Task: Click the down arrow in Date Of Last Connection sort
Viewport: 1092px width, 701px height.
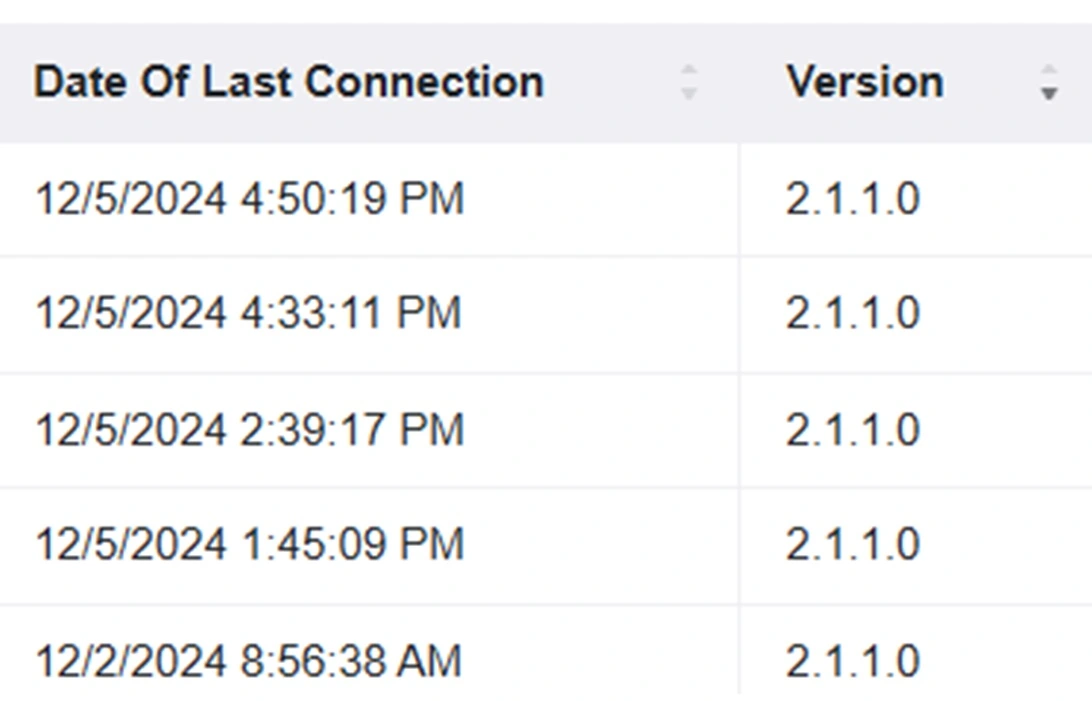Action: coord(688,93)
